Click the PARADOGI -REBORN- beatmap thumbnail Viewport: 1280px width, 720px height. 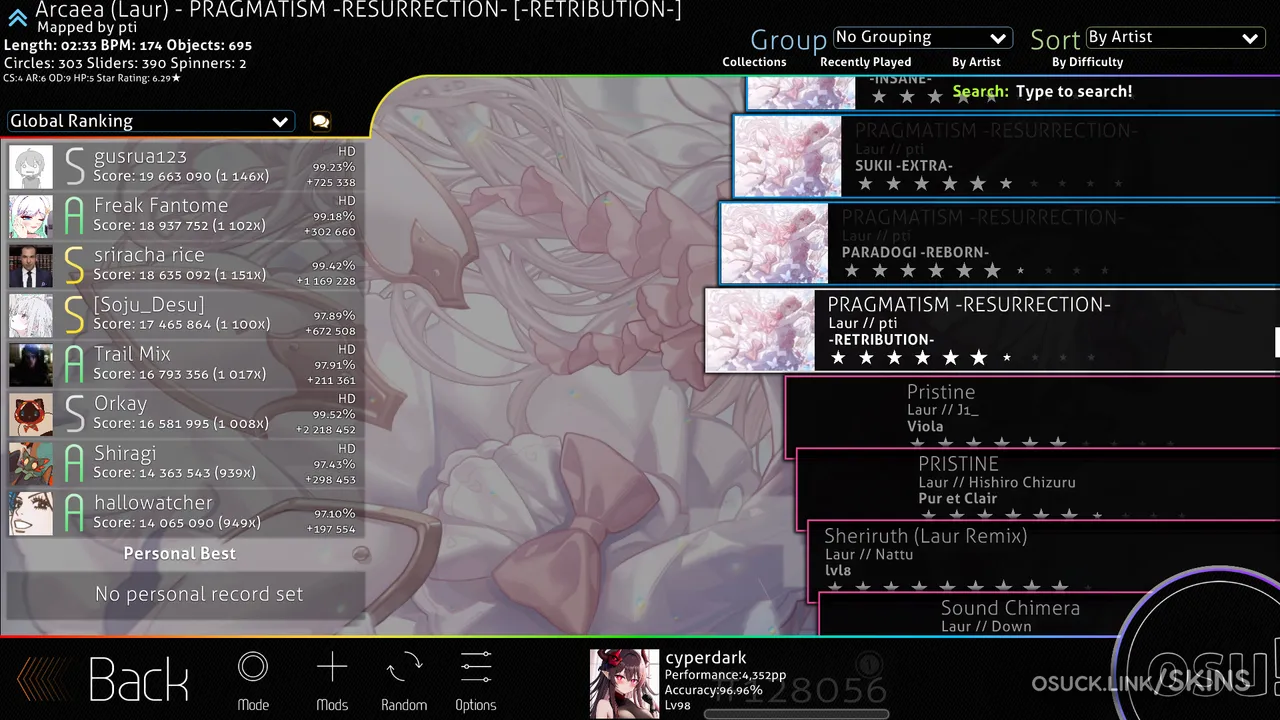[775, 244]
